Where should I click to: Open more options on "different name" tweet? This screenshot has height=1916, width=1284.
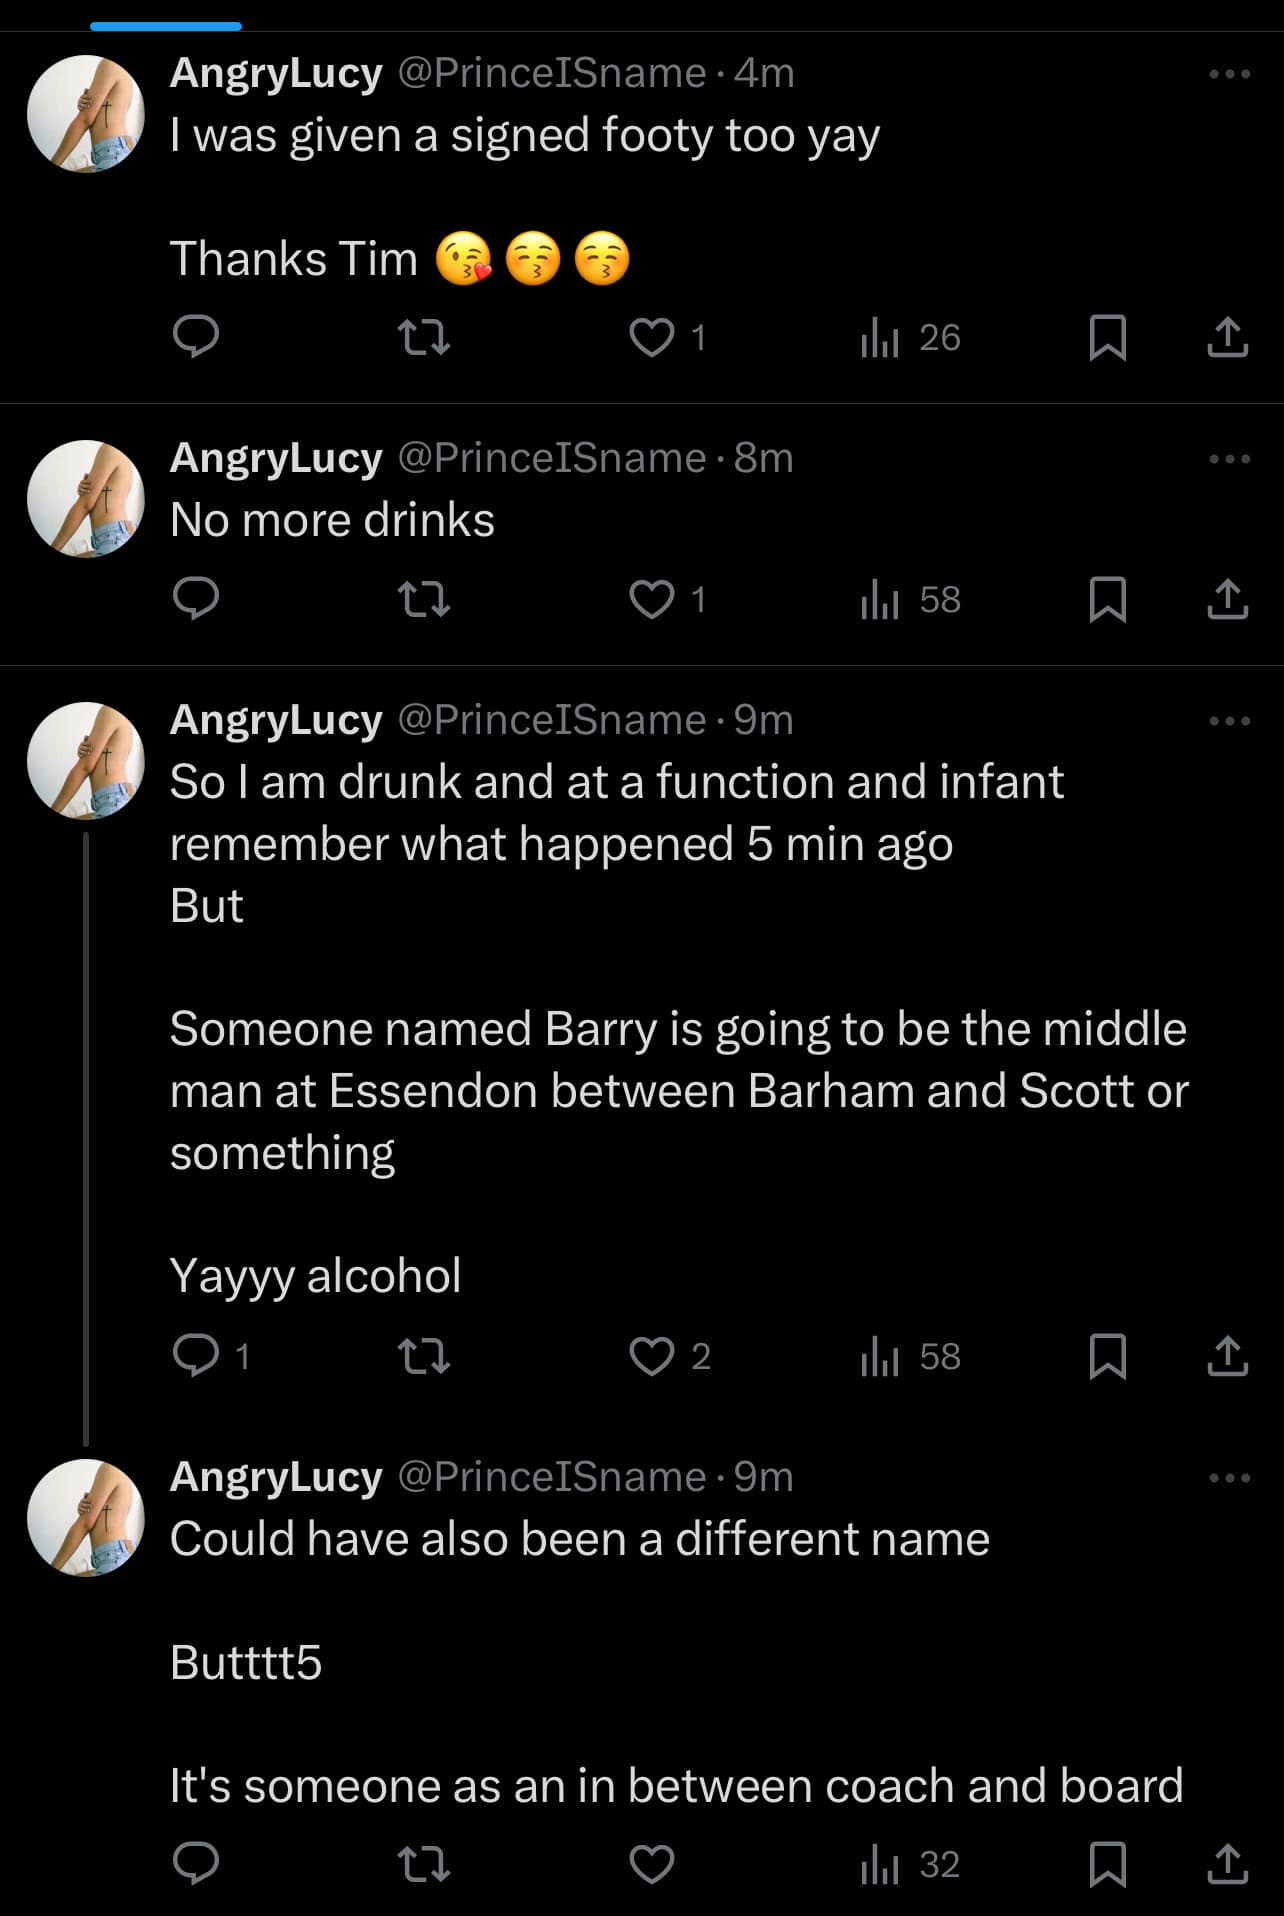pyautogui.click(x=1229, y=1478)
